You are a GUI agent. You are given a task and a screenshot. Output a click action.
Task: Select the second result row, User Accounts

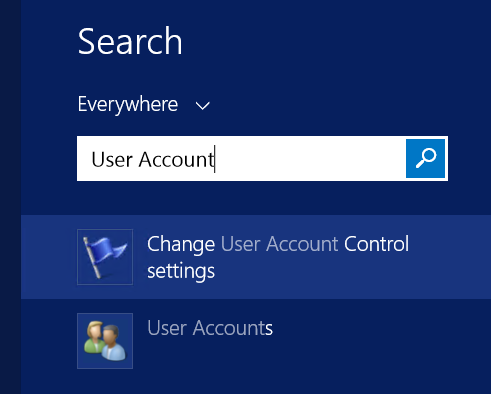click(256, 341)
